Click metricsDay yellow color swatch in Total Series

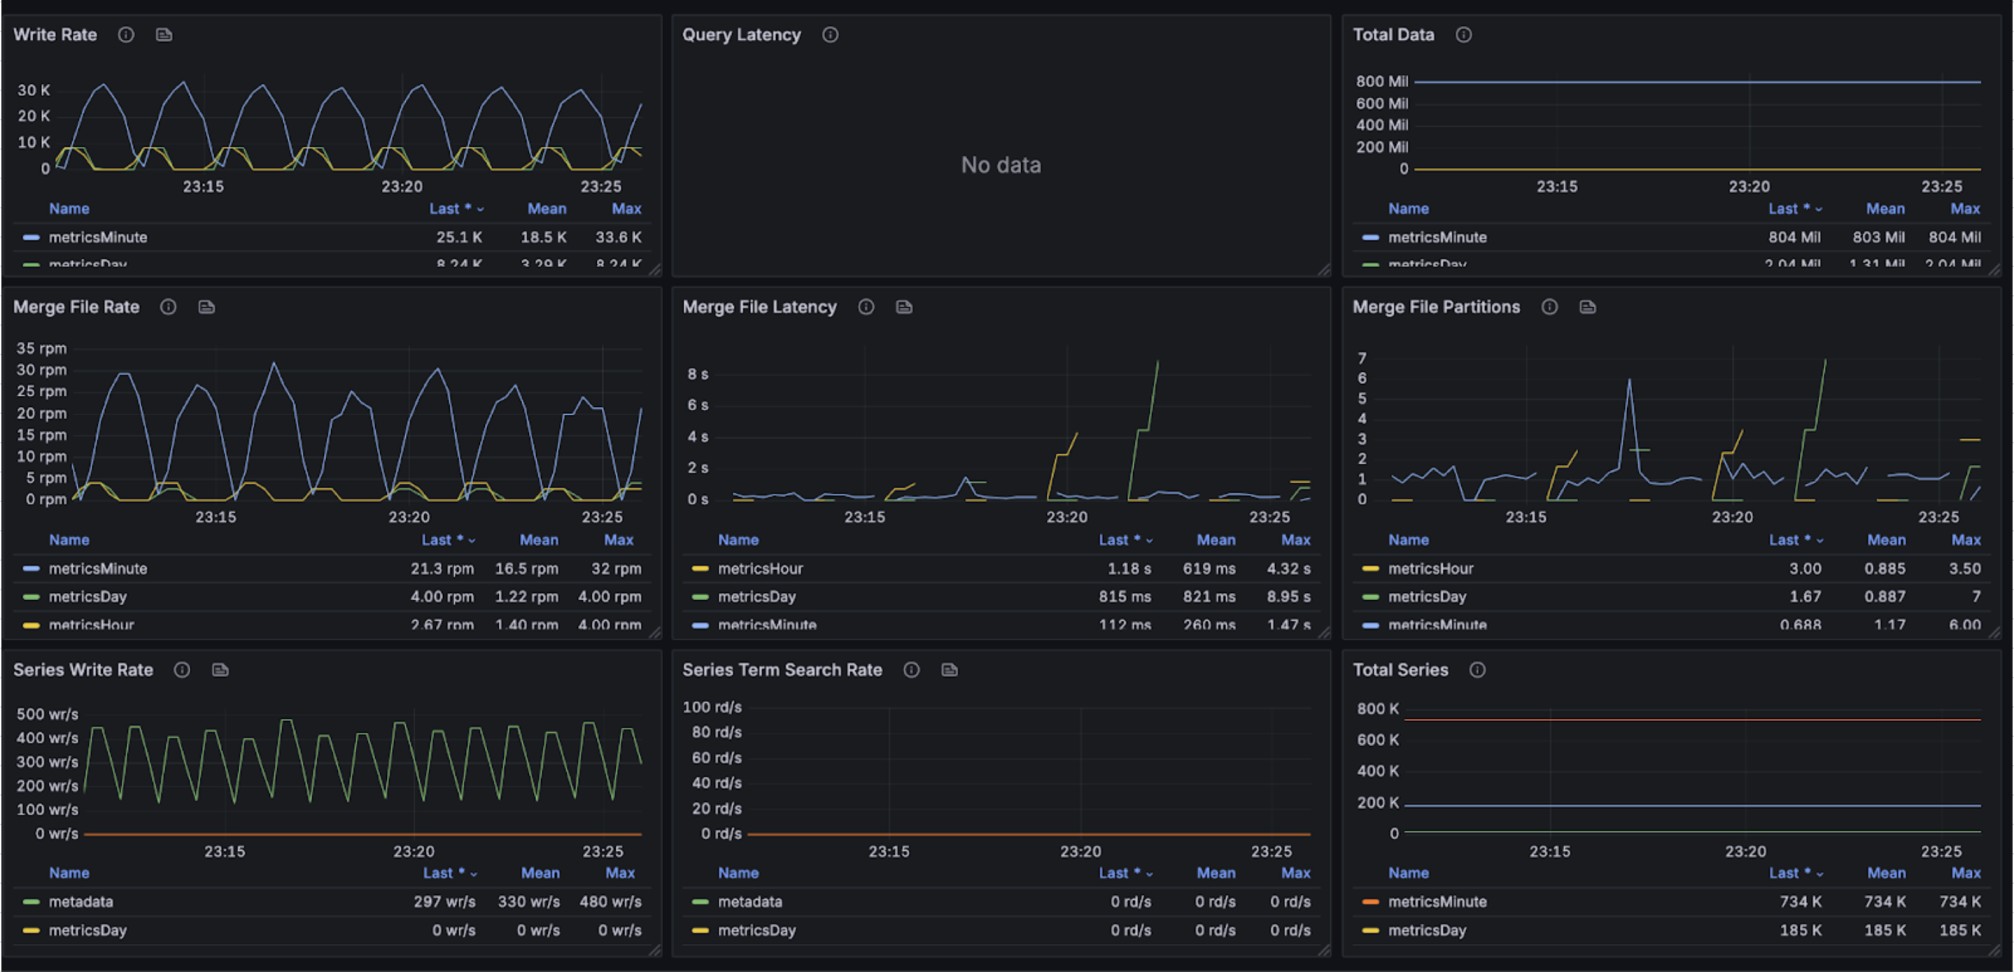pos(1370,930)
